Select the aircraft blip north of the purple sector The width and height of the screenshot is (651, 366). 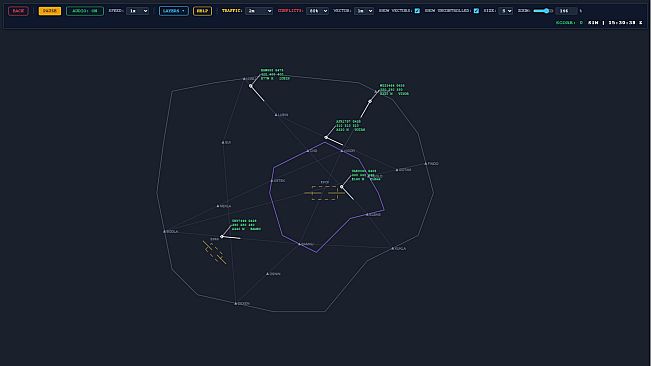pos(326,137)
